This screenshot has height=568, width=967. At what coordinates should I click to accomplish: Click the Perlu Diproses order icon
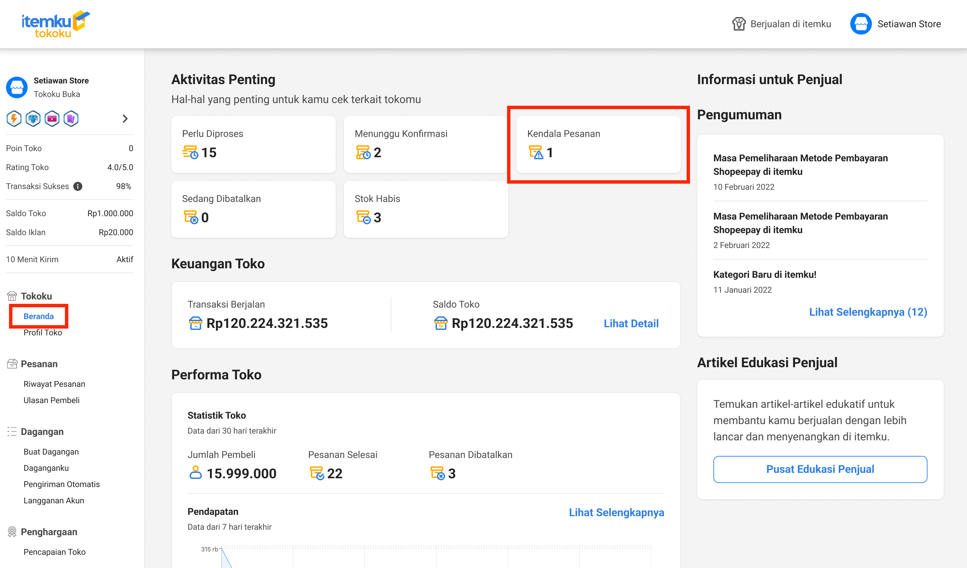coord(190,153)
